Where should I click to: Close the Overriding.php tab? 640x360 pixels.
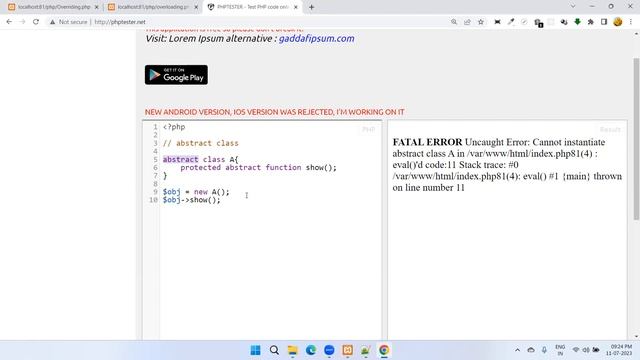point(97,7)
